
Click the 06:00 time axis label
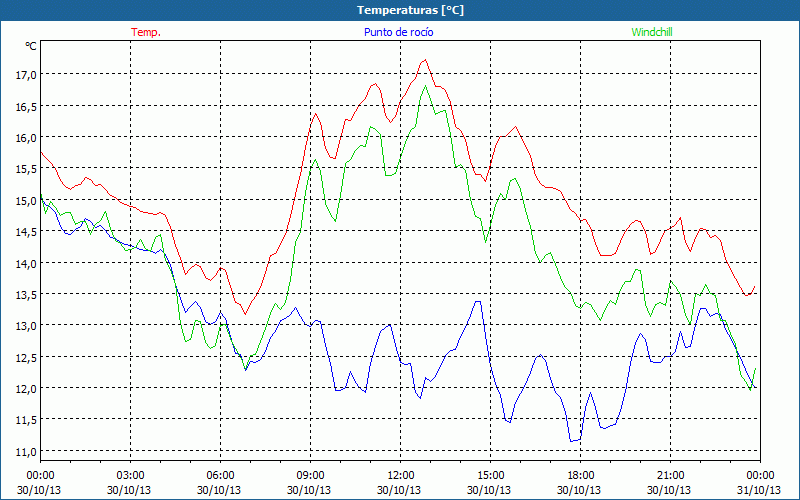(220, 476)
